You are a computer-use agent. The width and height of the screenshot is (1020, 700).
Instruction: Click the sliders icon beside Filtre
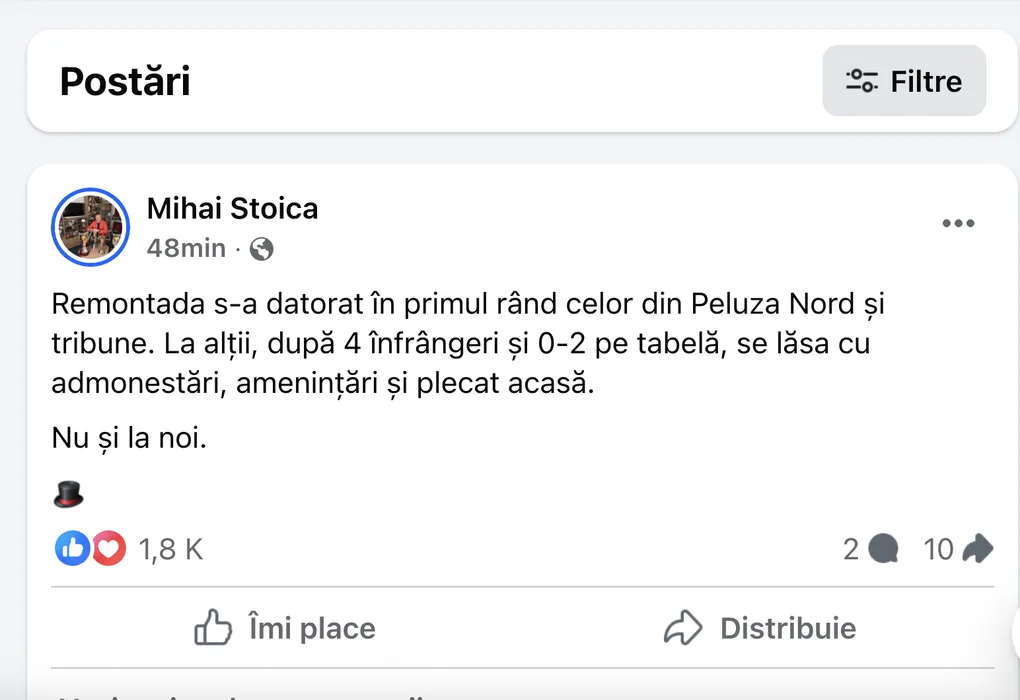click(862, 81)
